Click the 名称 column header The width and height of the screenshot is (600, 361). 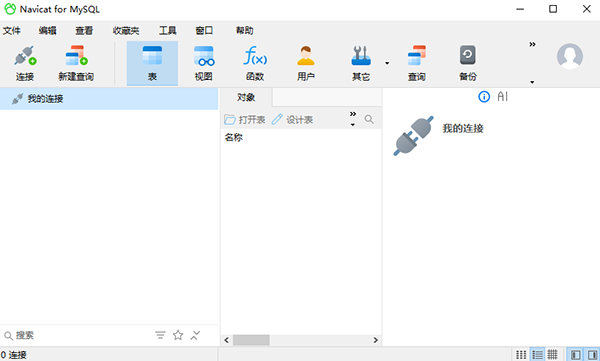(x=234, y=137)
